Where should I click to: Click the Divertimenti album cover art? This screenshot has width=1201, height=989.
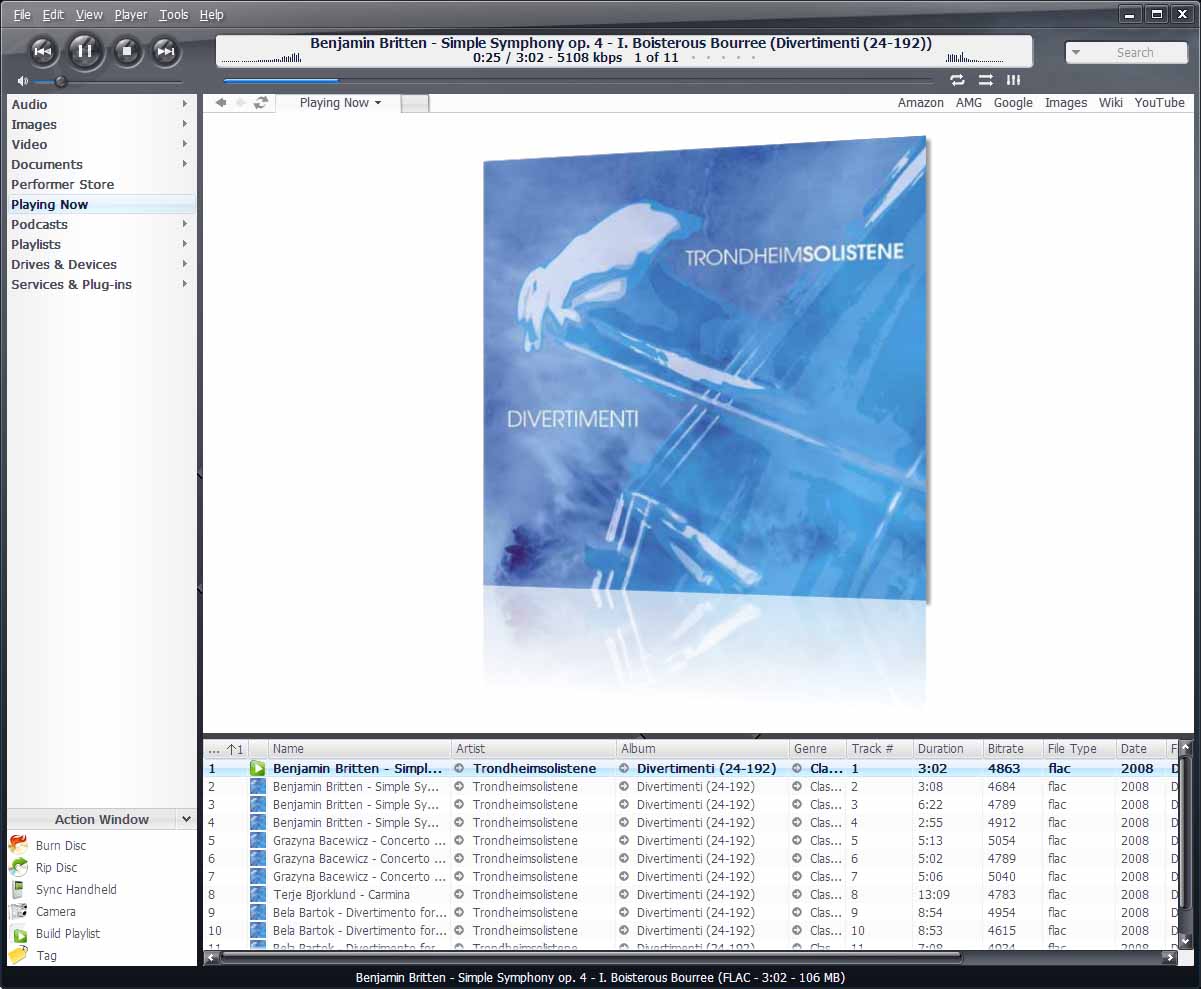706,370
